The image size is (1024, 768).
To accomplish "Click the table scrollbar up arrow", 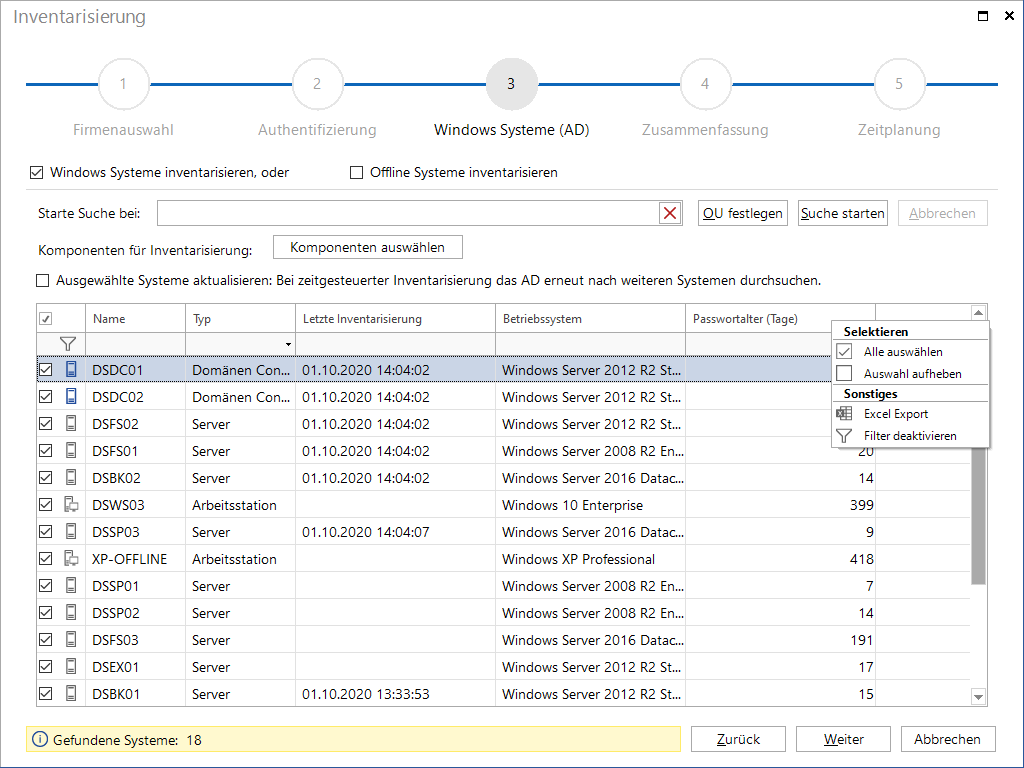I will click(x=978, y=313).
